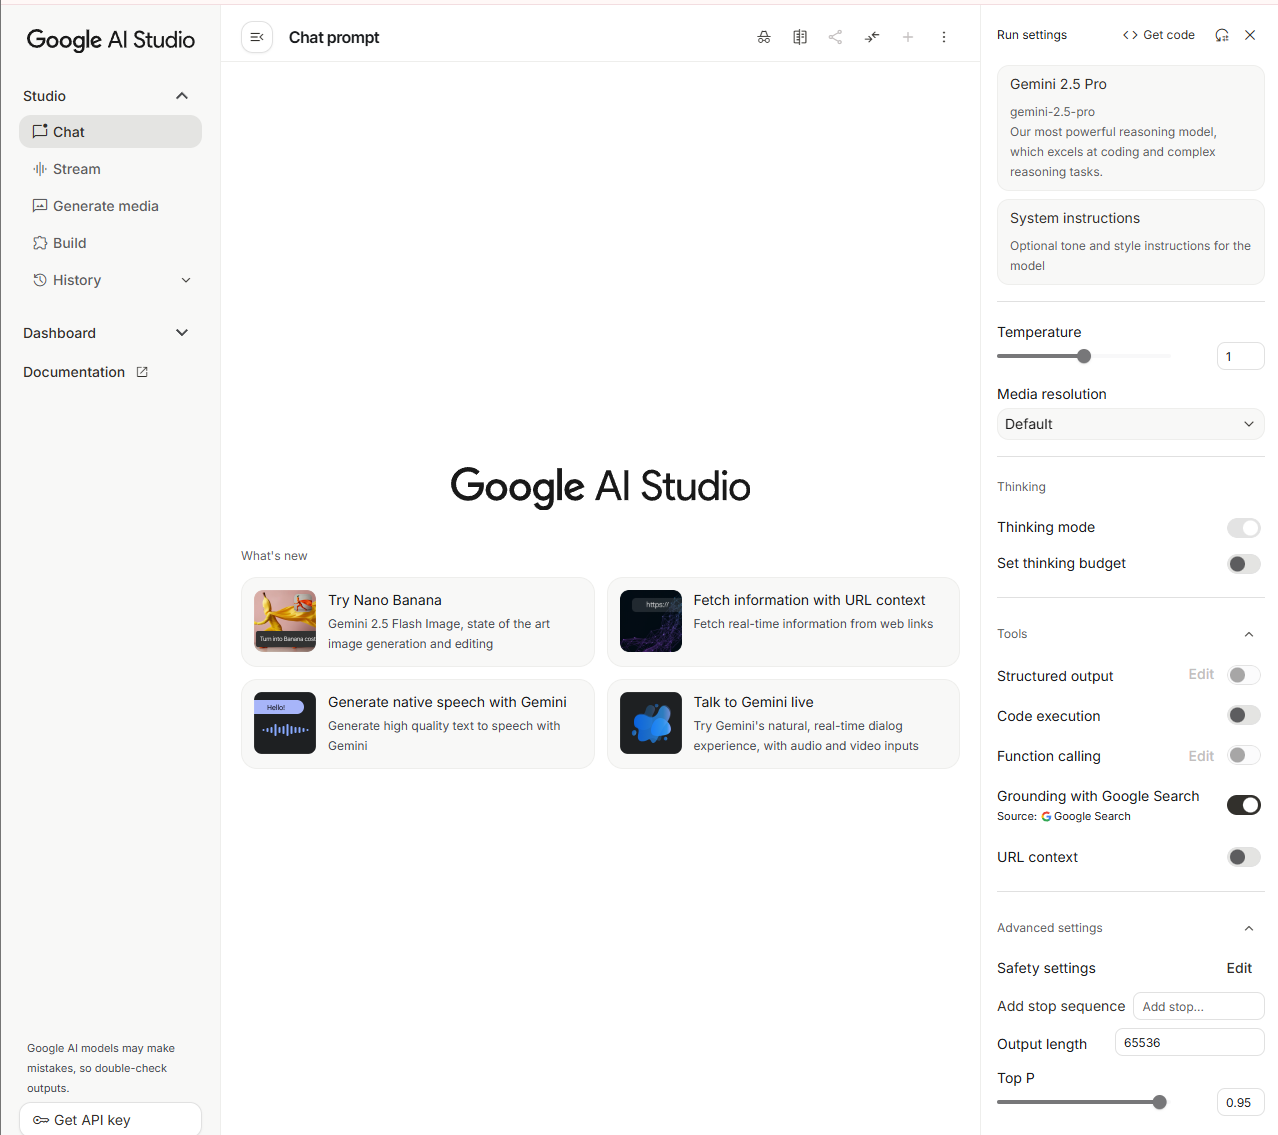Open the three-dot more options menu
Image resolution: width=1278 pixels, height=1135 pixels.
point(944,37)
